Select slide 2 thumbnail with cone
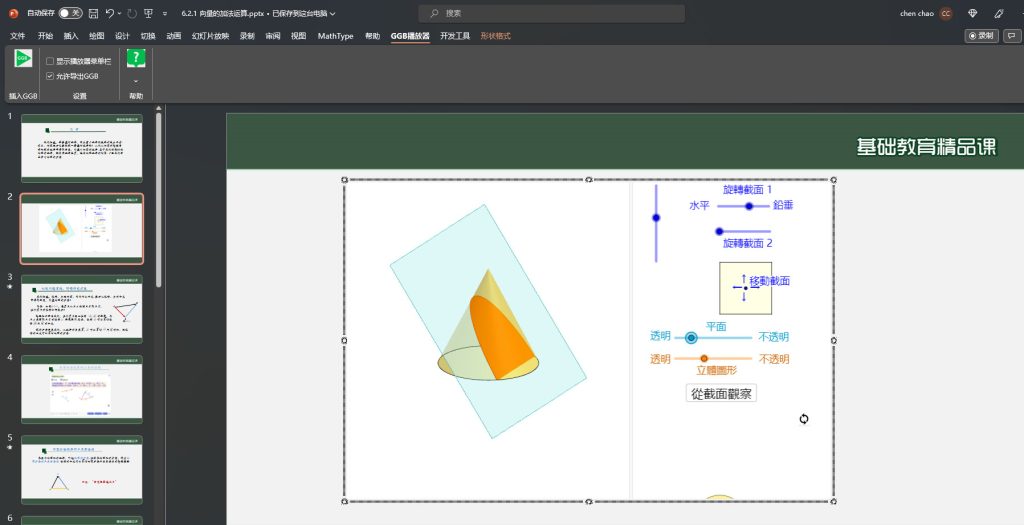Viewport: 1024px width, 525px height. point(82,229)
